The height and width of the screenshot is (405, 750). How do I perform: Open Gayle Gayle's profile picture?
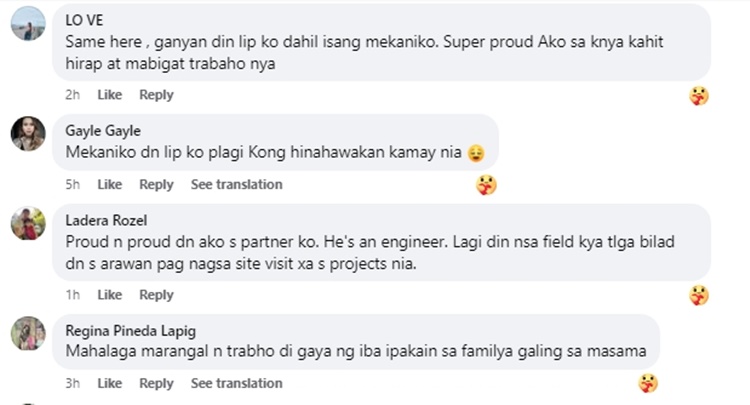(28, 133)
